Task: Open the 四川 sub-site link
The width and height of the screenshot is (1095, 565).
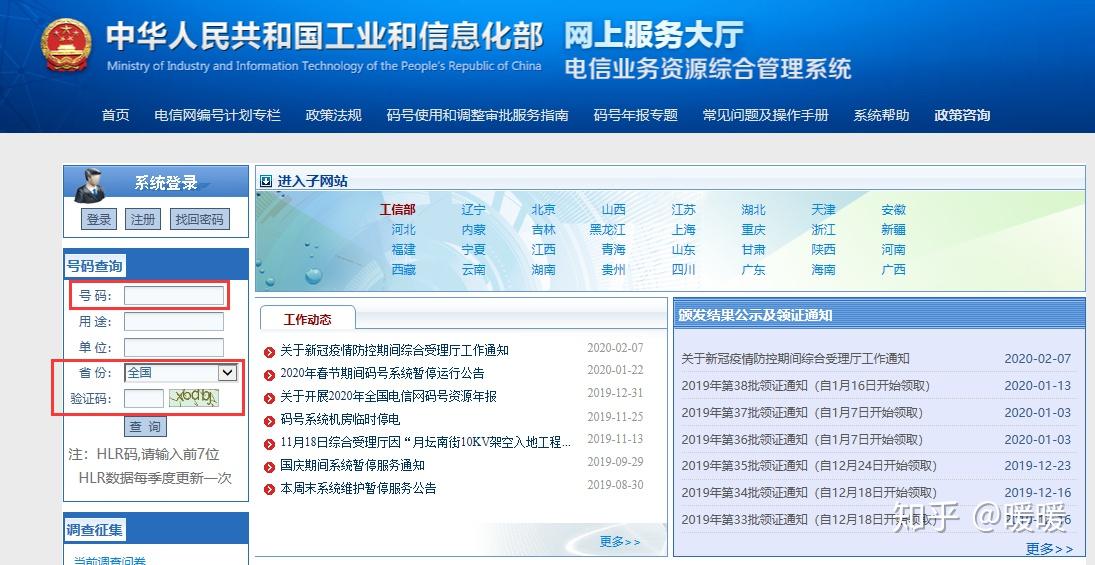Action: click(684, 270)
